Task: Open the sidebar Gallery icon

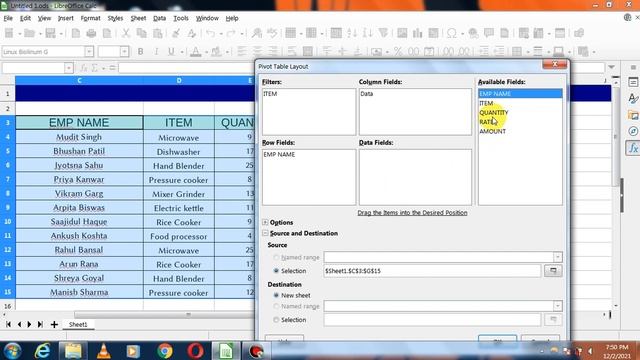Action: coord(633,115)
